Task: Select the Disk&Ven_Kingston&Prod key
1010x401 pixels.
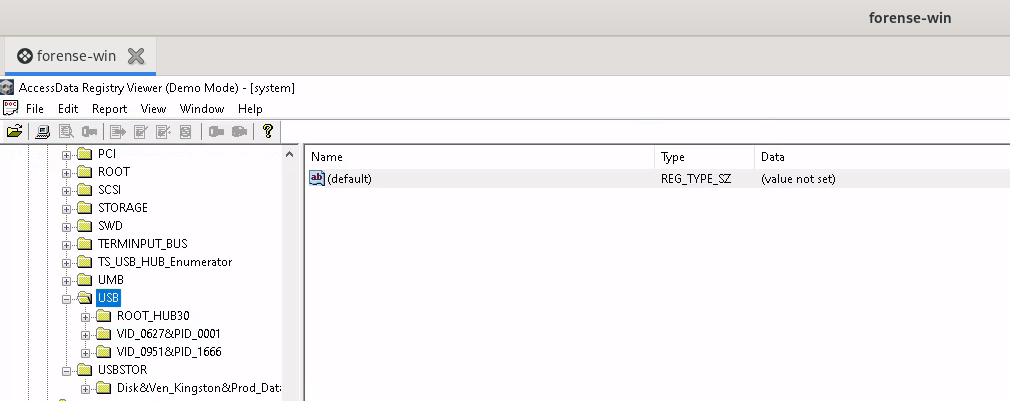Action: 198,388
